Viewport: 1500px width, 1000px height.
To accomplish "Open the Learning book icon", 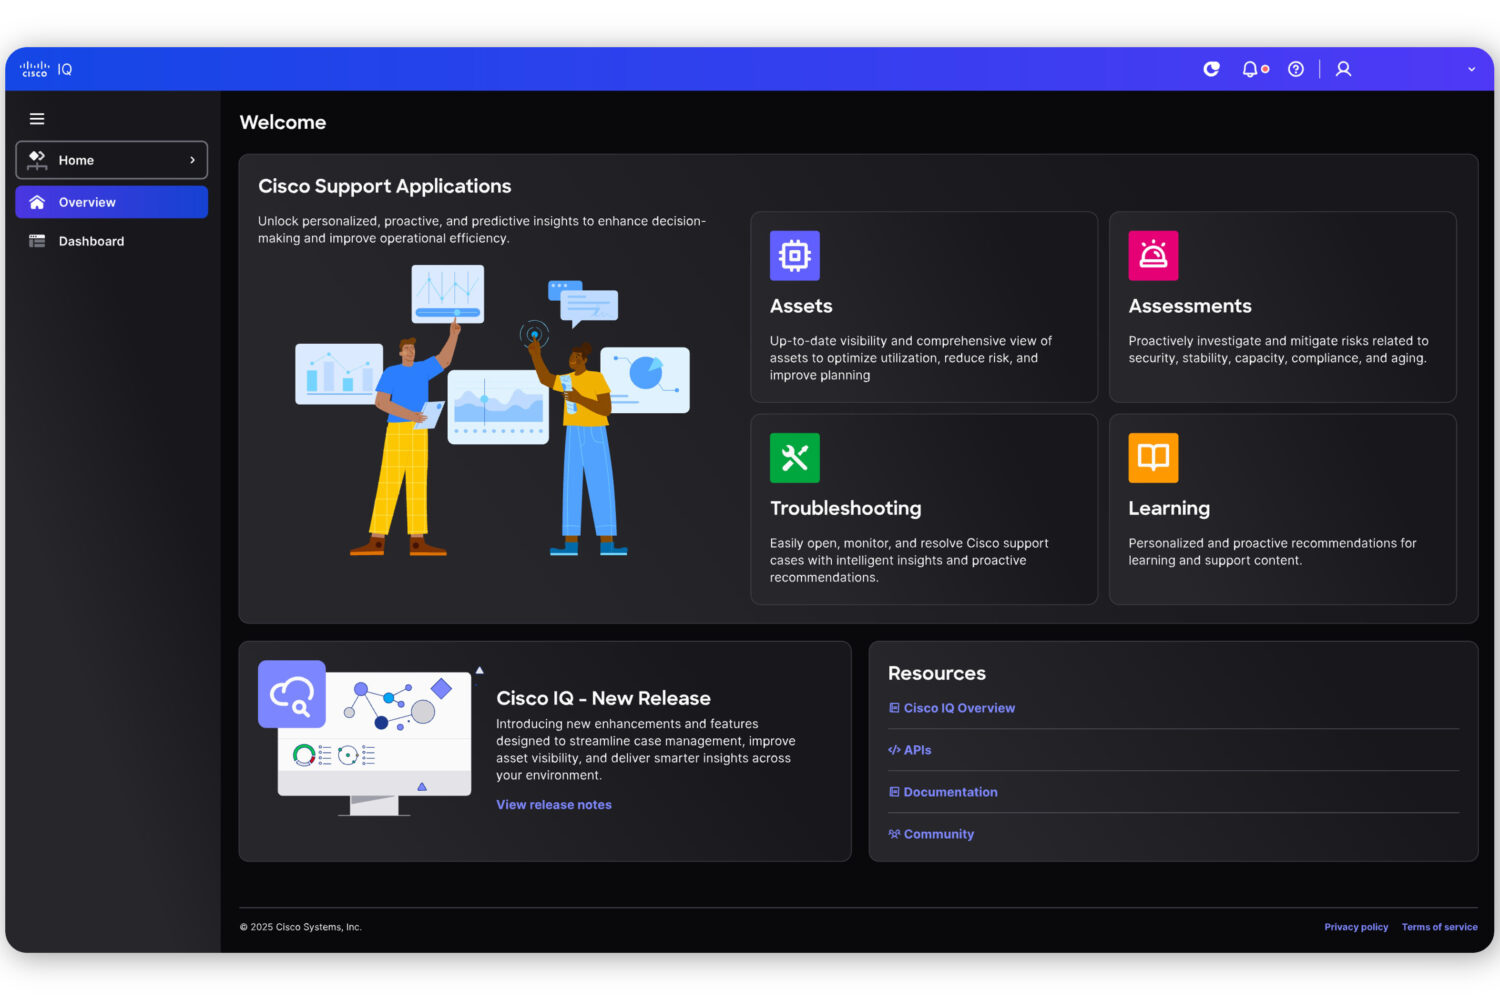I will (1152, 458).
